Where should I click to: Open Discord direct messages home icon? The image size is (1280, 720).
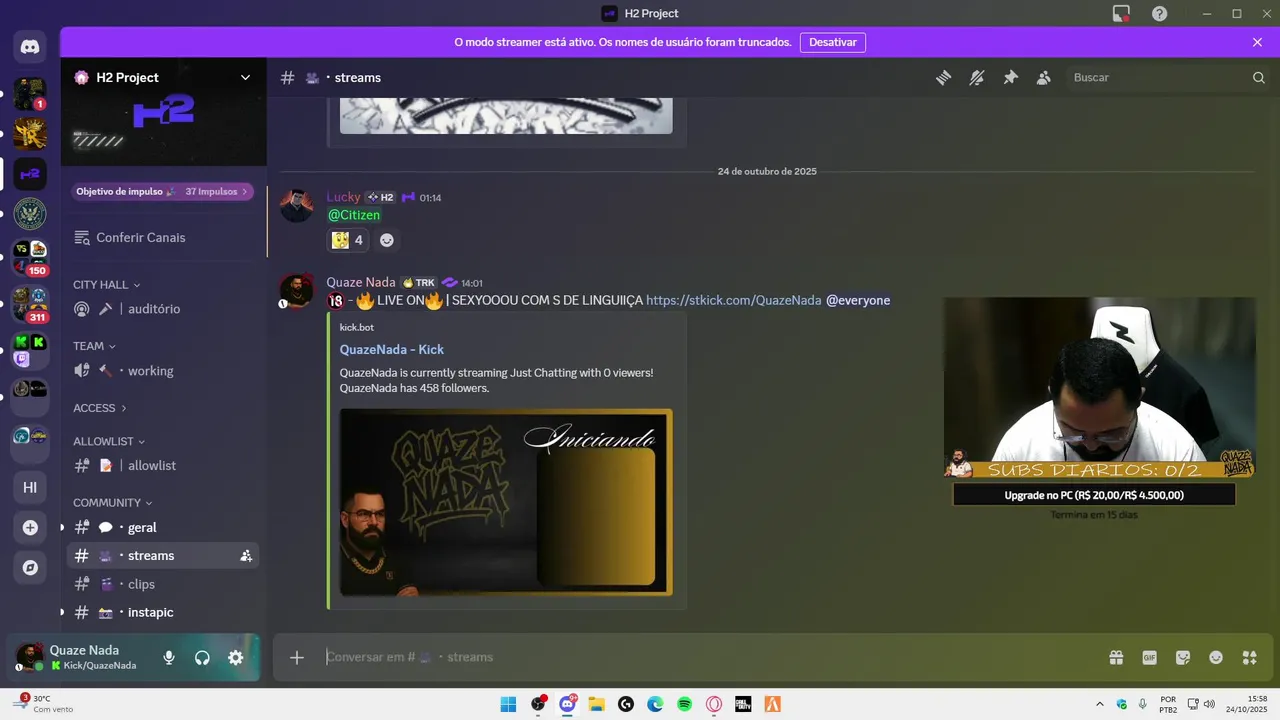(x=30, y=46)
